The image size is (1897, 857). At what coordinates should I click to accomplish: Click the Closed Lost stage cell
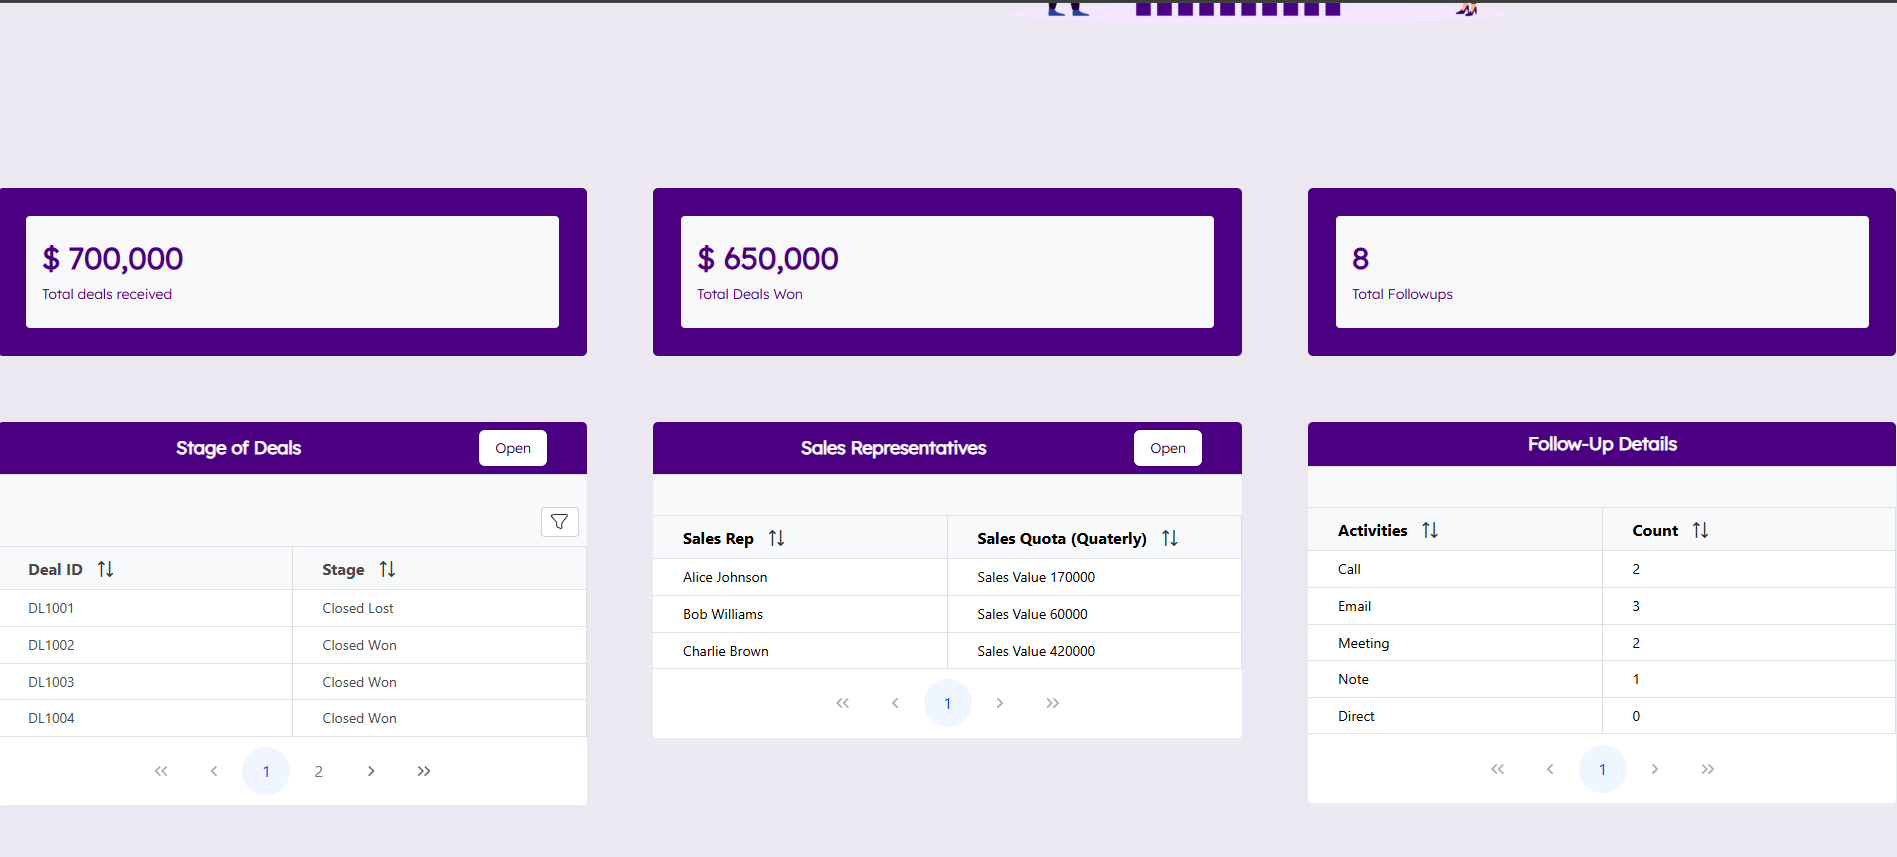point(440,608)
